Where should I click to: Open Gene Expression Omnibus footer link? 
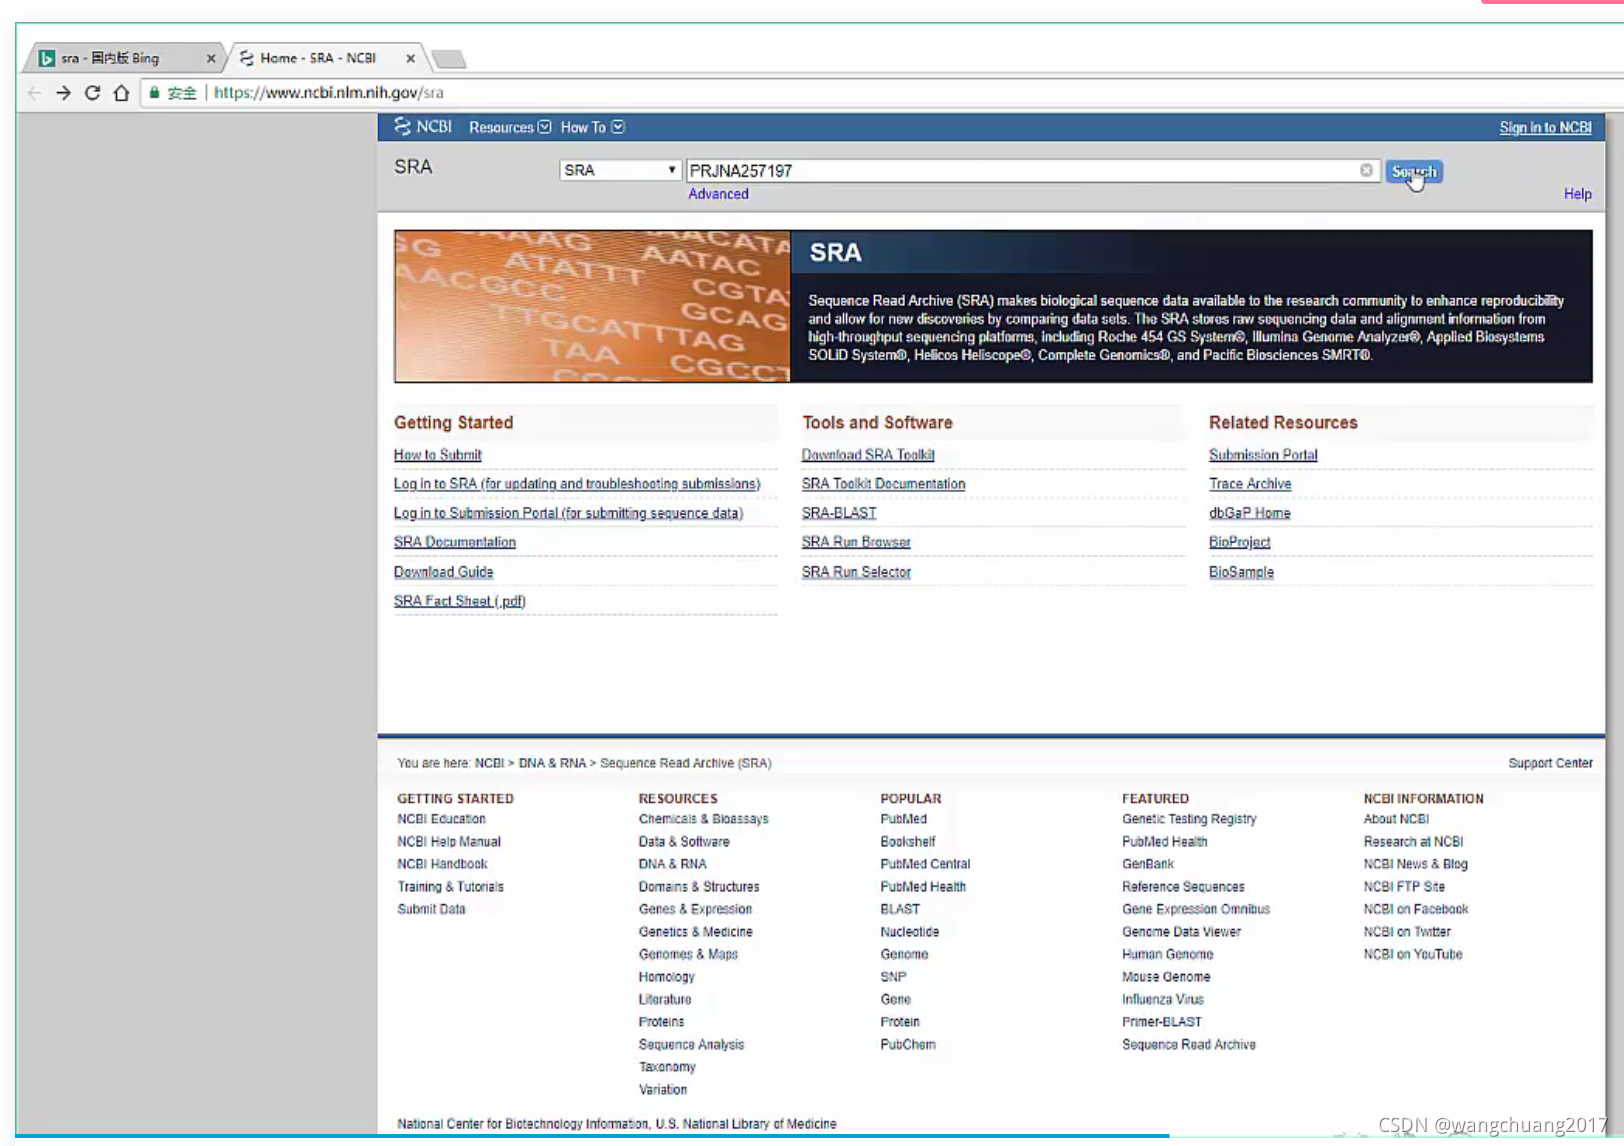tap(1196, 909)
